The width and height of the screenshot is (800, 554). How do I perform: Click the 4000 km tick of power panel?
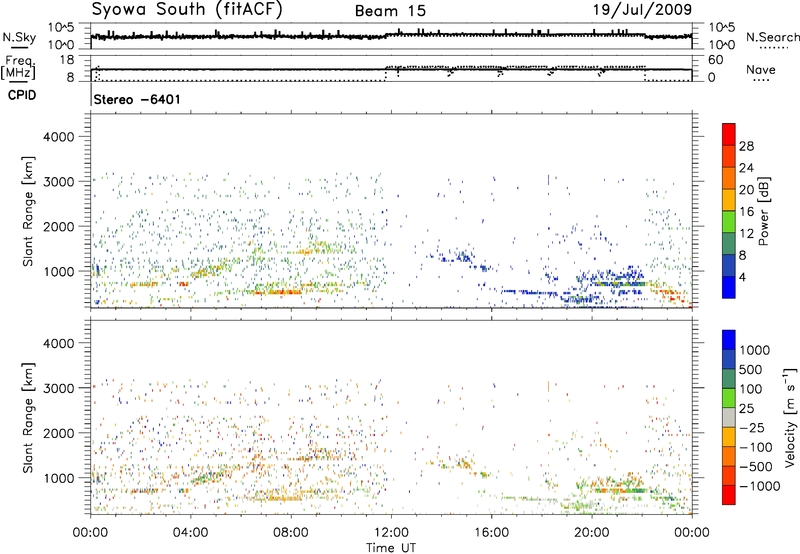[58, 137]
